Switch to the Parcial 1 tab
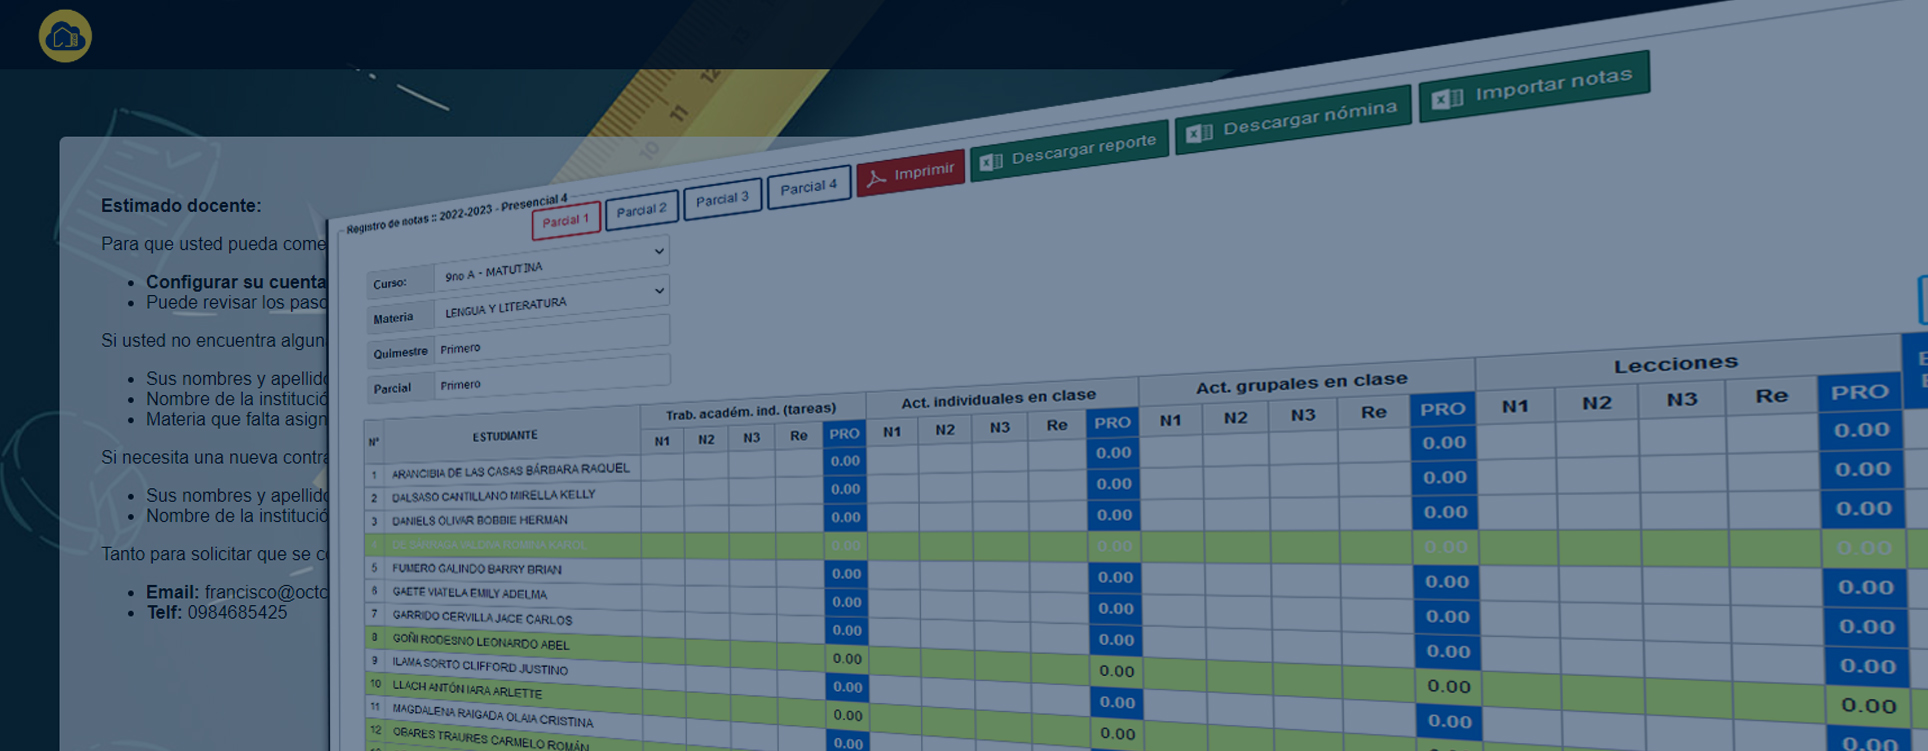 pyautogui.click(x=566, y=221)
